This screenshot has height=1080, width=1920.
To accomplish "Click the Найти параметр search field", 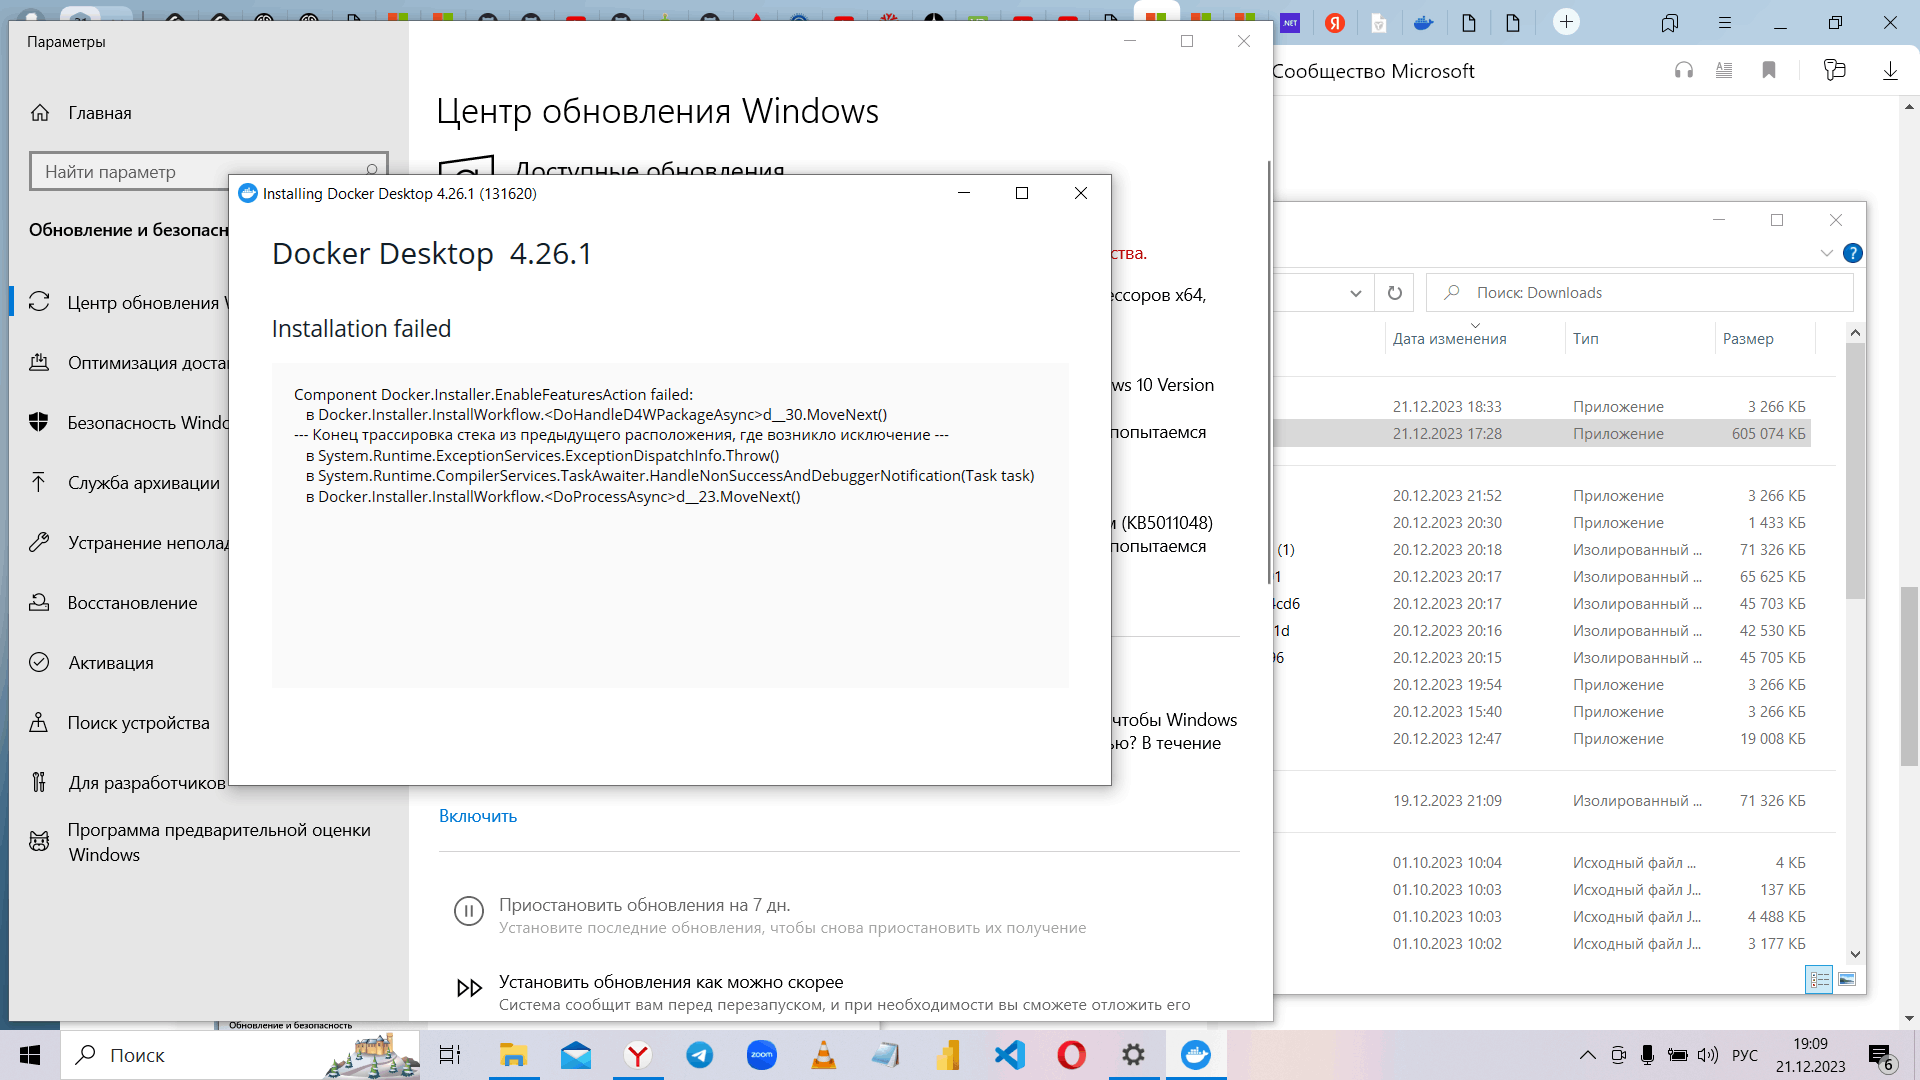I will click(208, 172).
